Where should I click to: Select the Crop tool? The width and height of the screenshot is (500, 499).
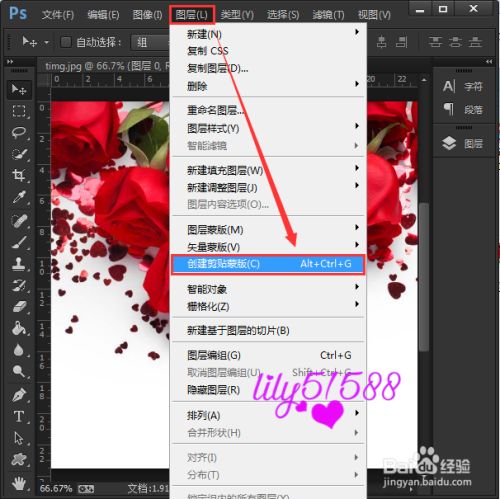tap(19, 175)
